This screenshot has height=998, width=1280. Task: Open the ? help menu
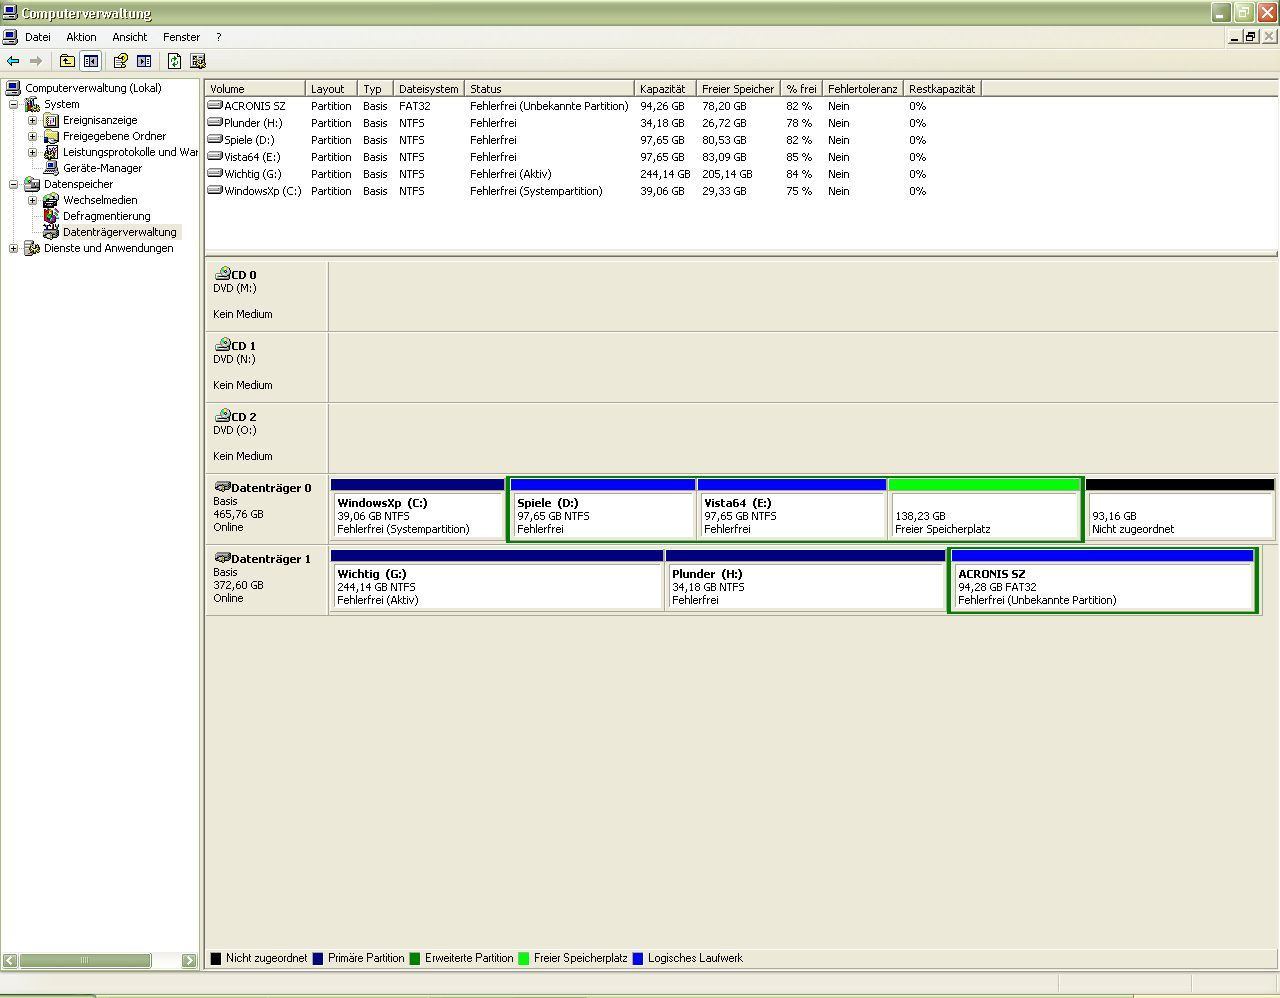[218, 37]
